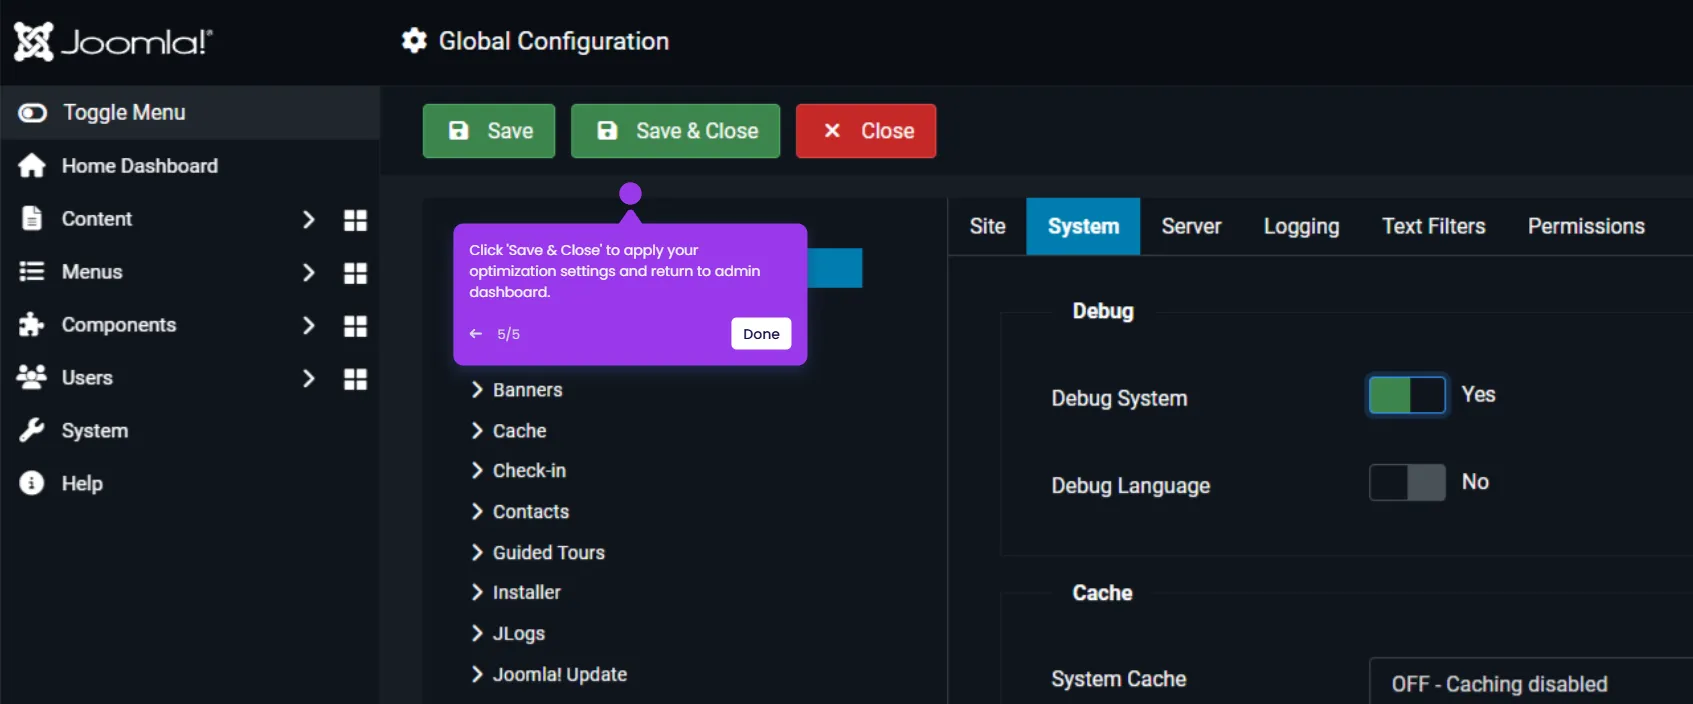Click the Home Dashboard house icon
The width and height of the screenshot is (1693, 704).
pyautogui.click(x=32, y=166)
